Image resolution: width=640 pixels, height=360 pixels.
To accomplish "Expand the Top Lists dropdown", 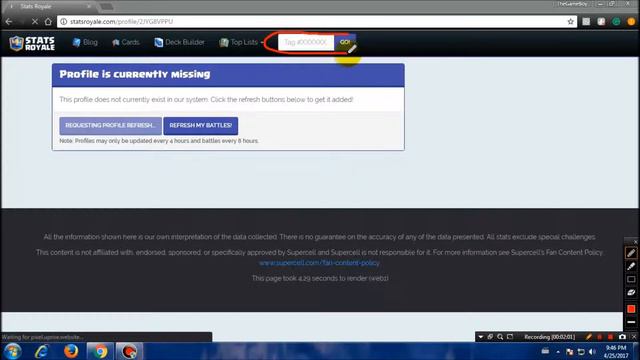I will point(241,42).
